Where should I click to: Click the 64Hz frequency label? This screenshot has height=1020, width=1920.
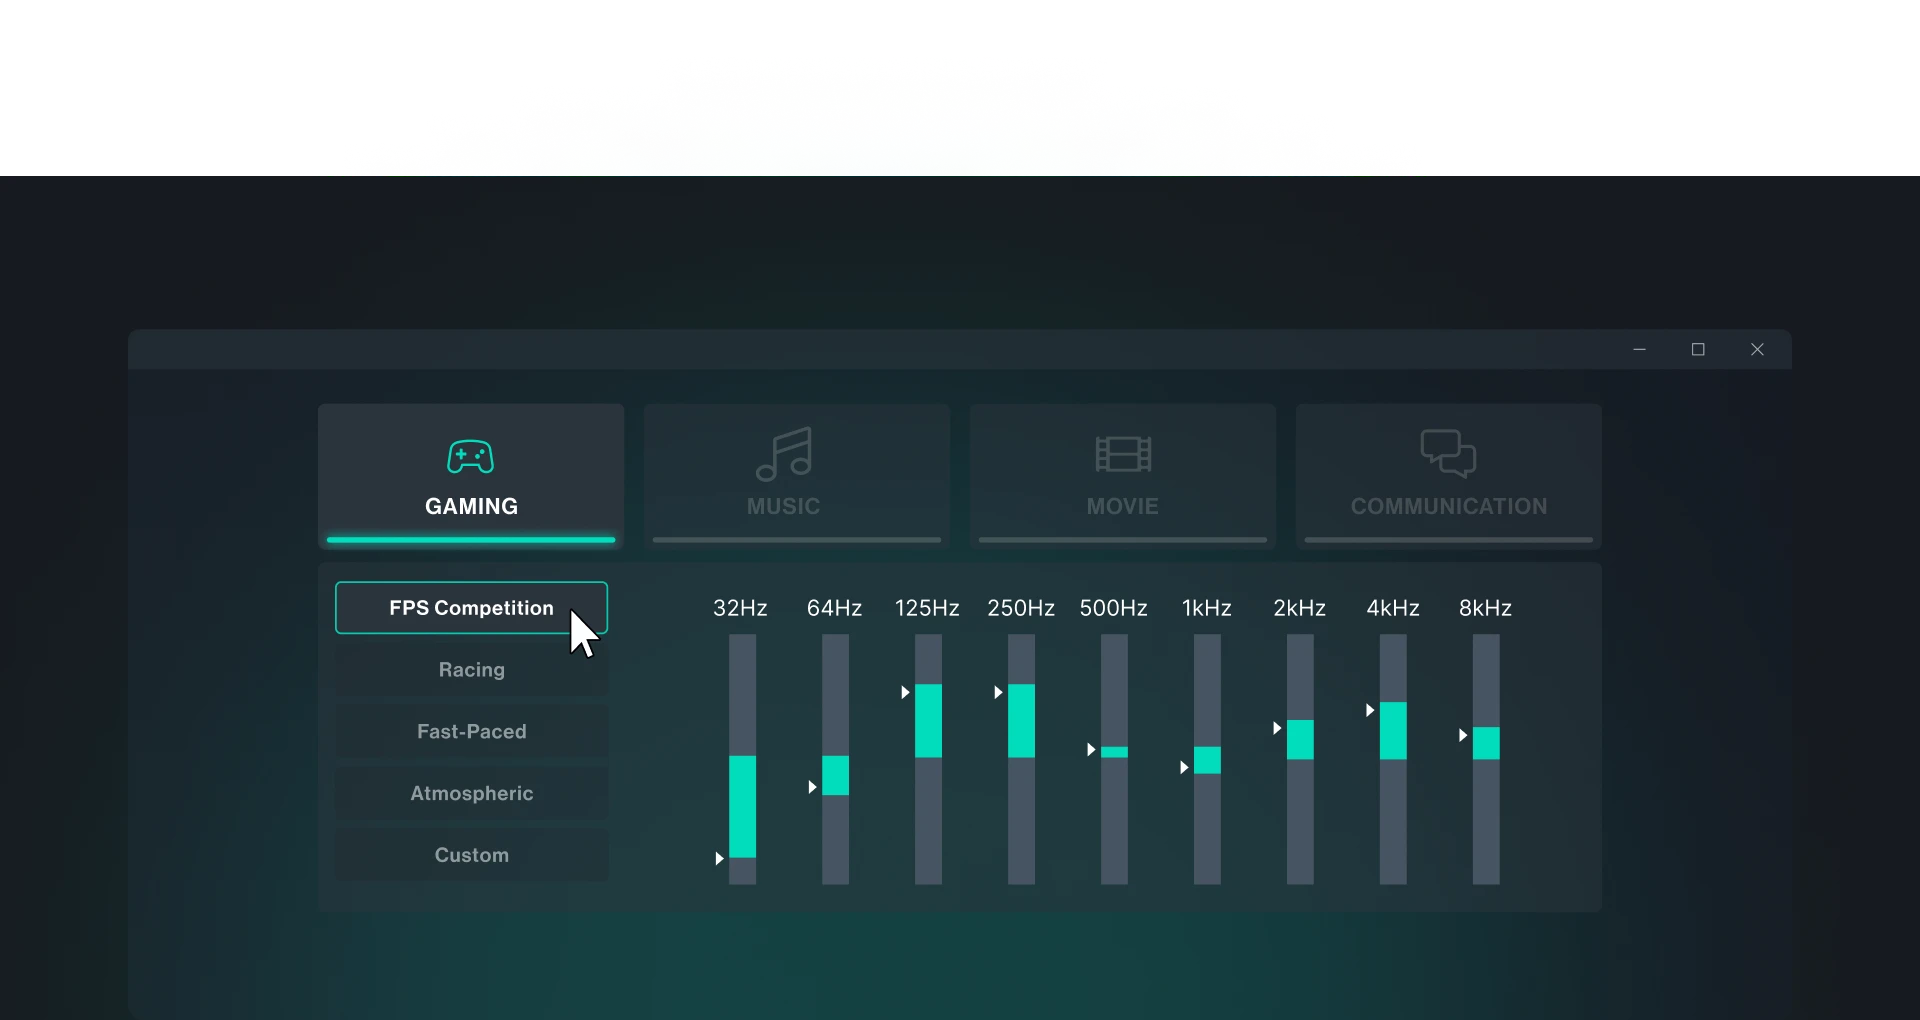[x=834, y=608]
